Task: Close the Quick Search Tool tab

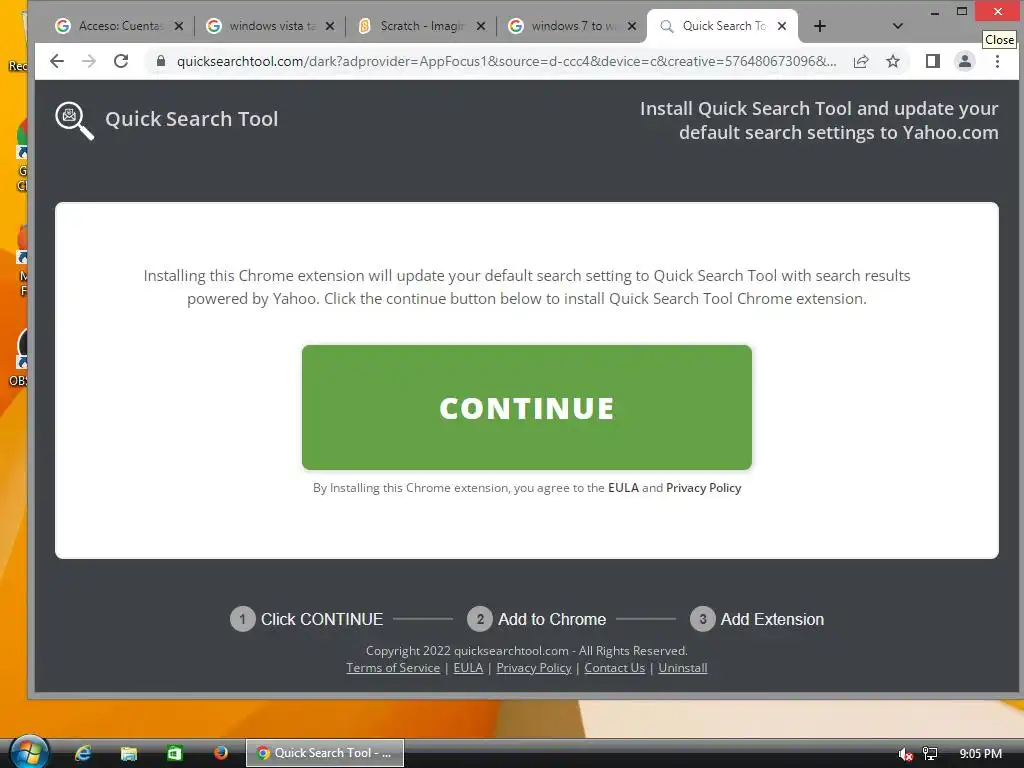Action: [782, 26]
